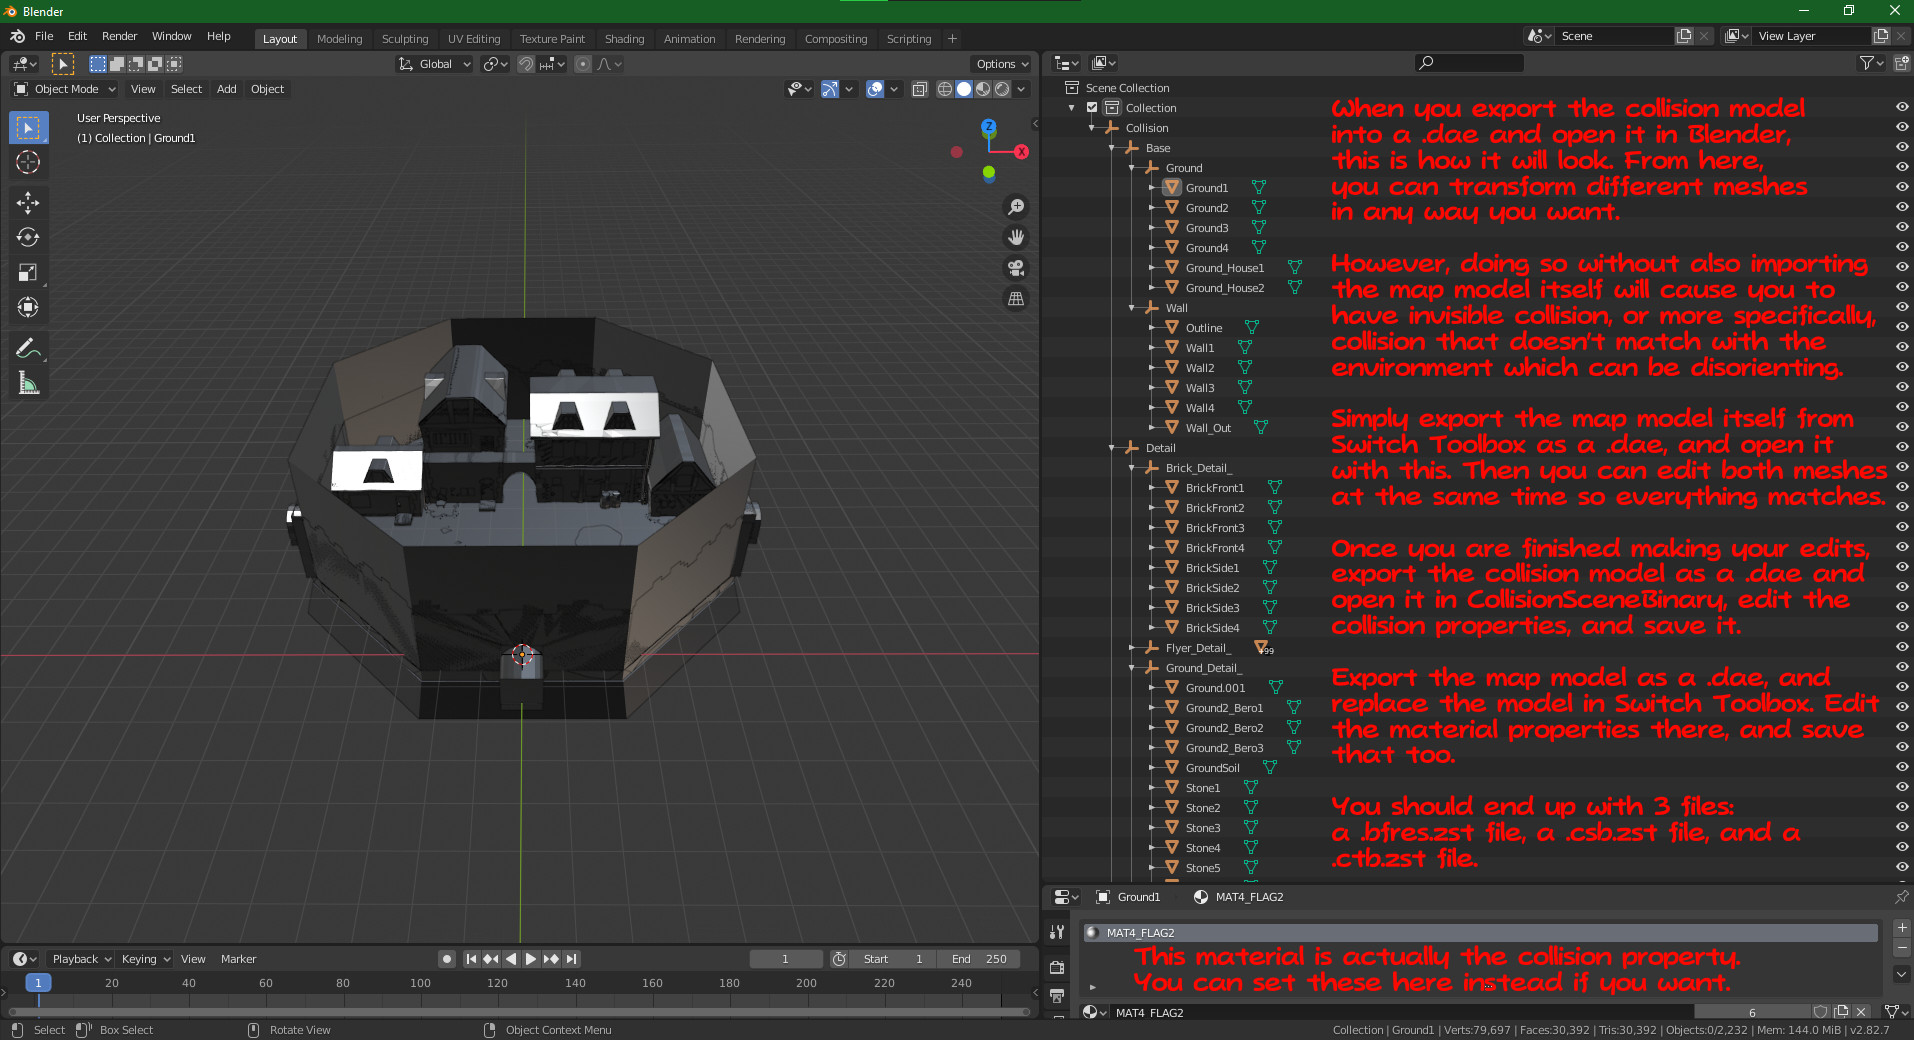The width and height of the screenshot is (1914, 1040).
Task: Switch to orthographic grid view icon
Action: tap(1016, 298)
